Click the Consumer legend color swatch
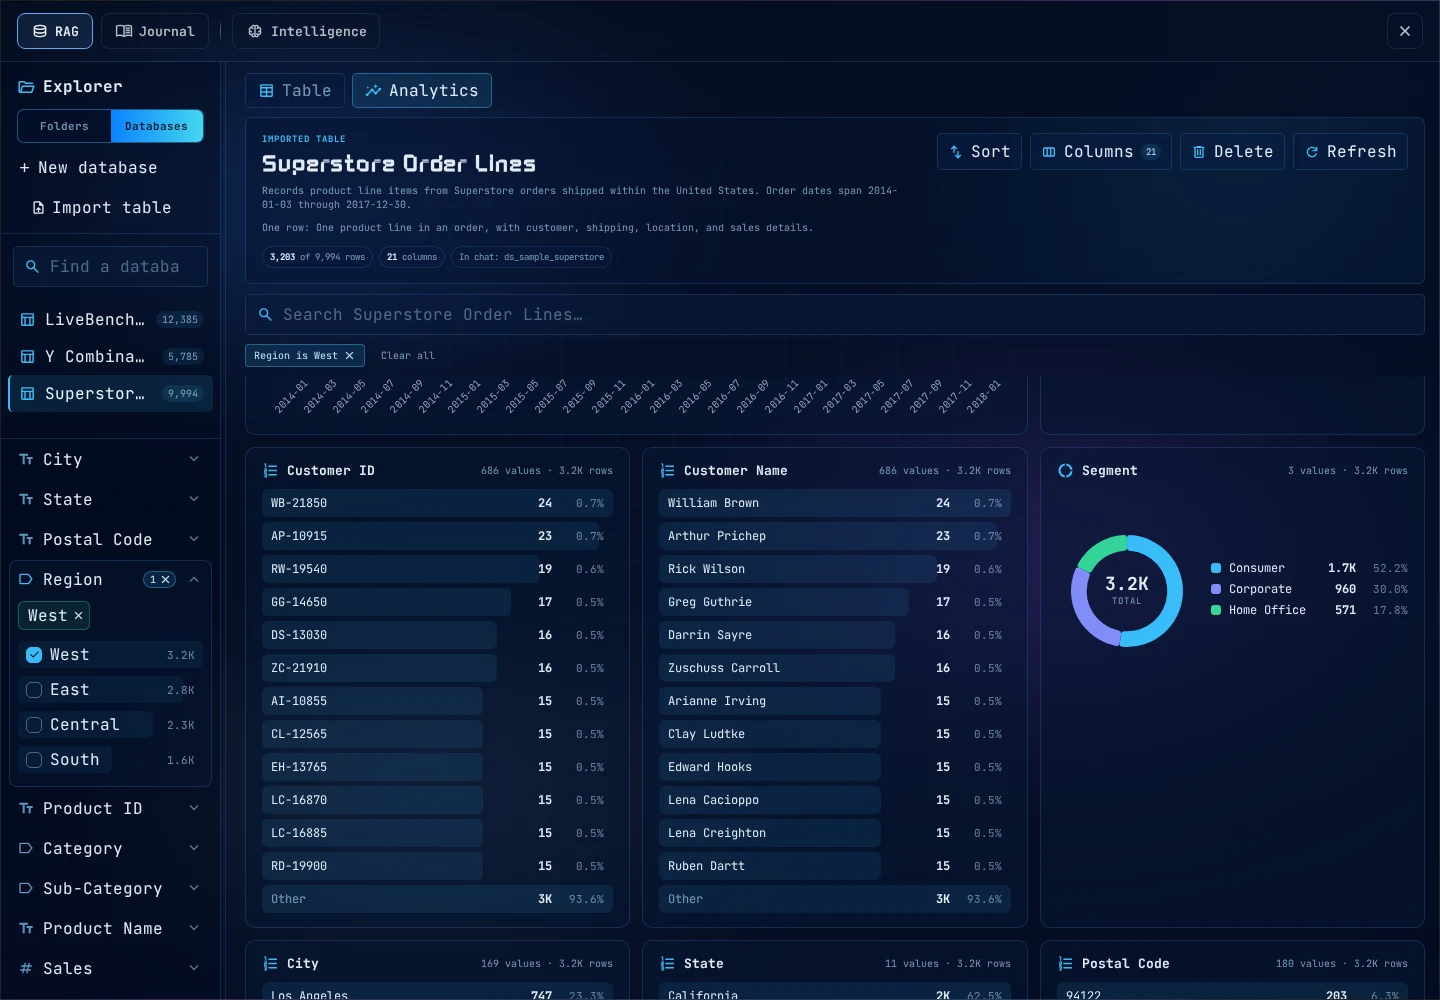Viewport: 1440px width, 1000px height. coord(1216,568)
